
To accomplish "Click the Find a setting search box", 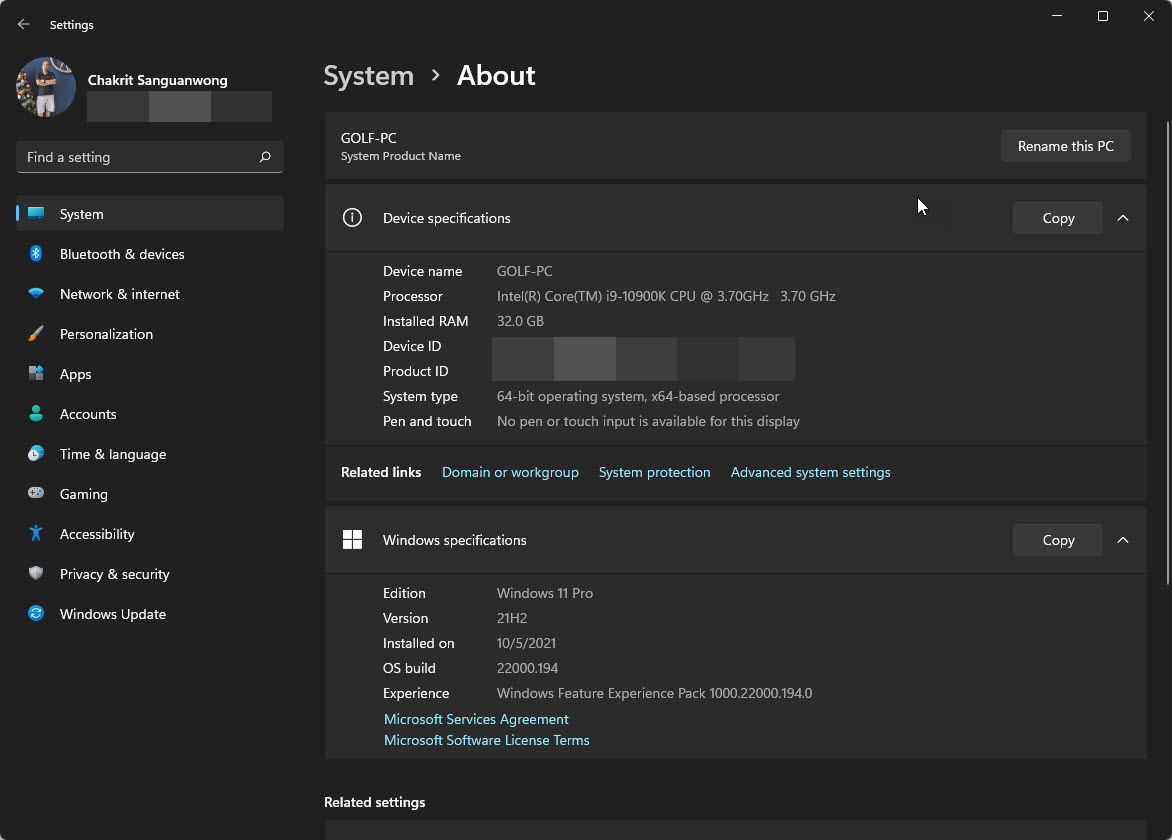I will (x=149, y=157).
